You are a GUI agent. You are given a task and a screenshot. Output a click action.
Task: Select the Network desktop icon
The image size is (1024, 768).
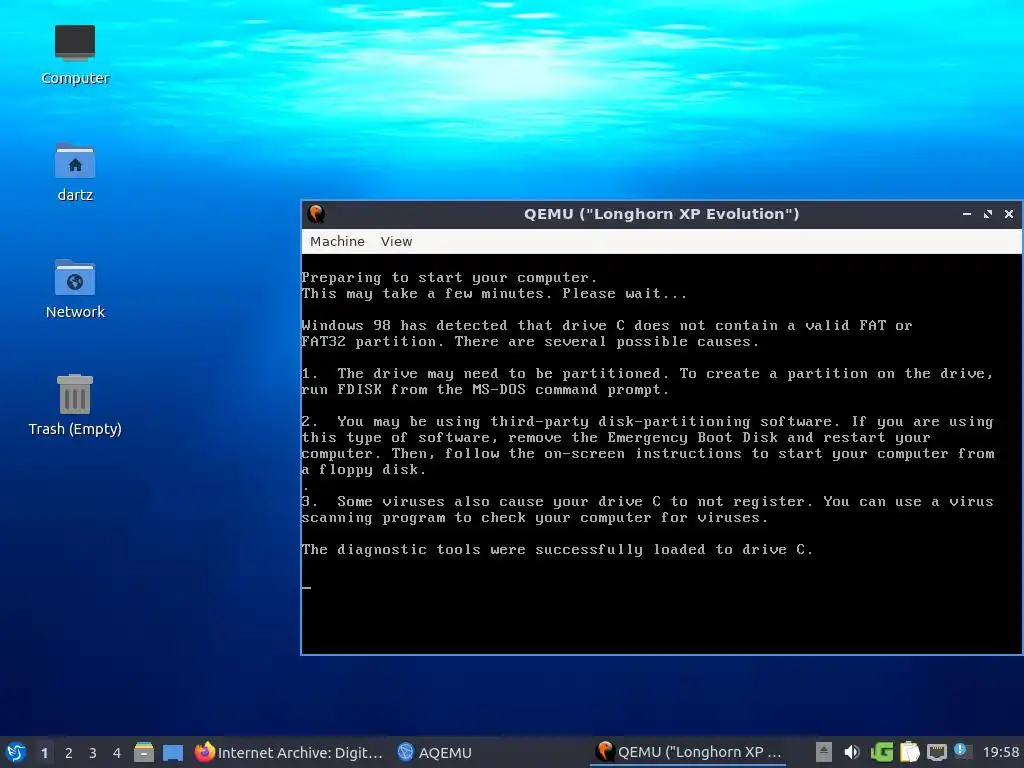(75, 289)
